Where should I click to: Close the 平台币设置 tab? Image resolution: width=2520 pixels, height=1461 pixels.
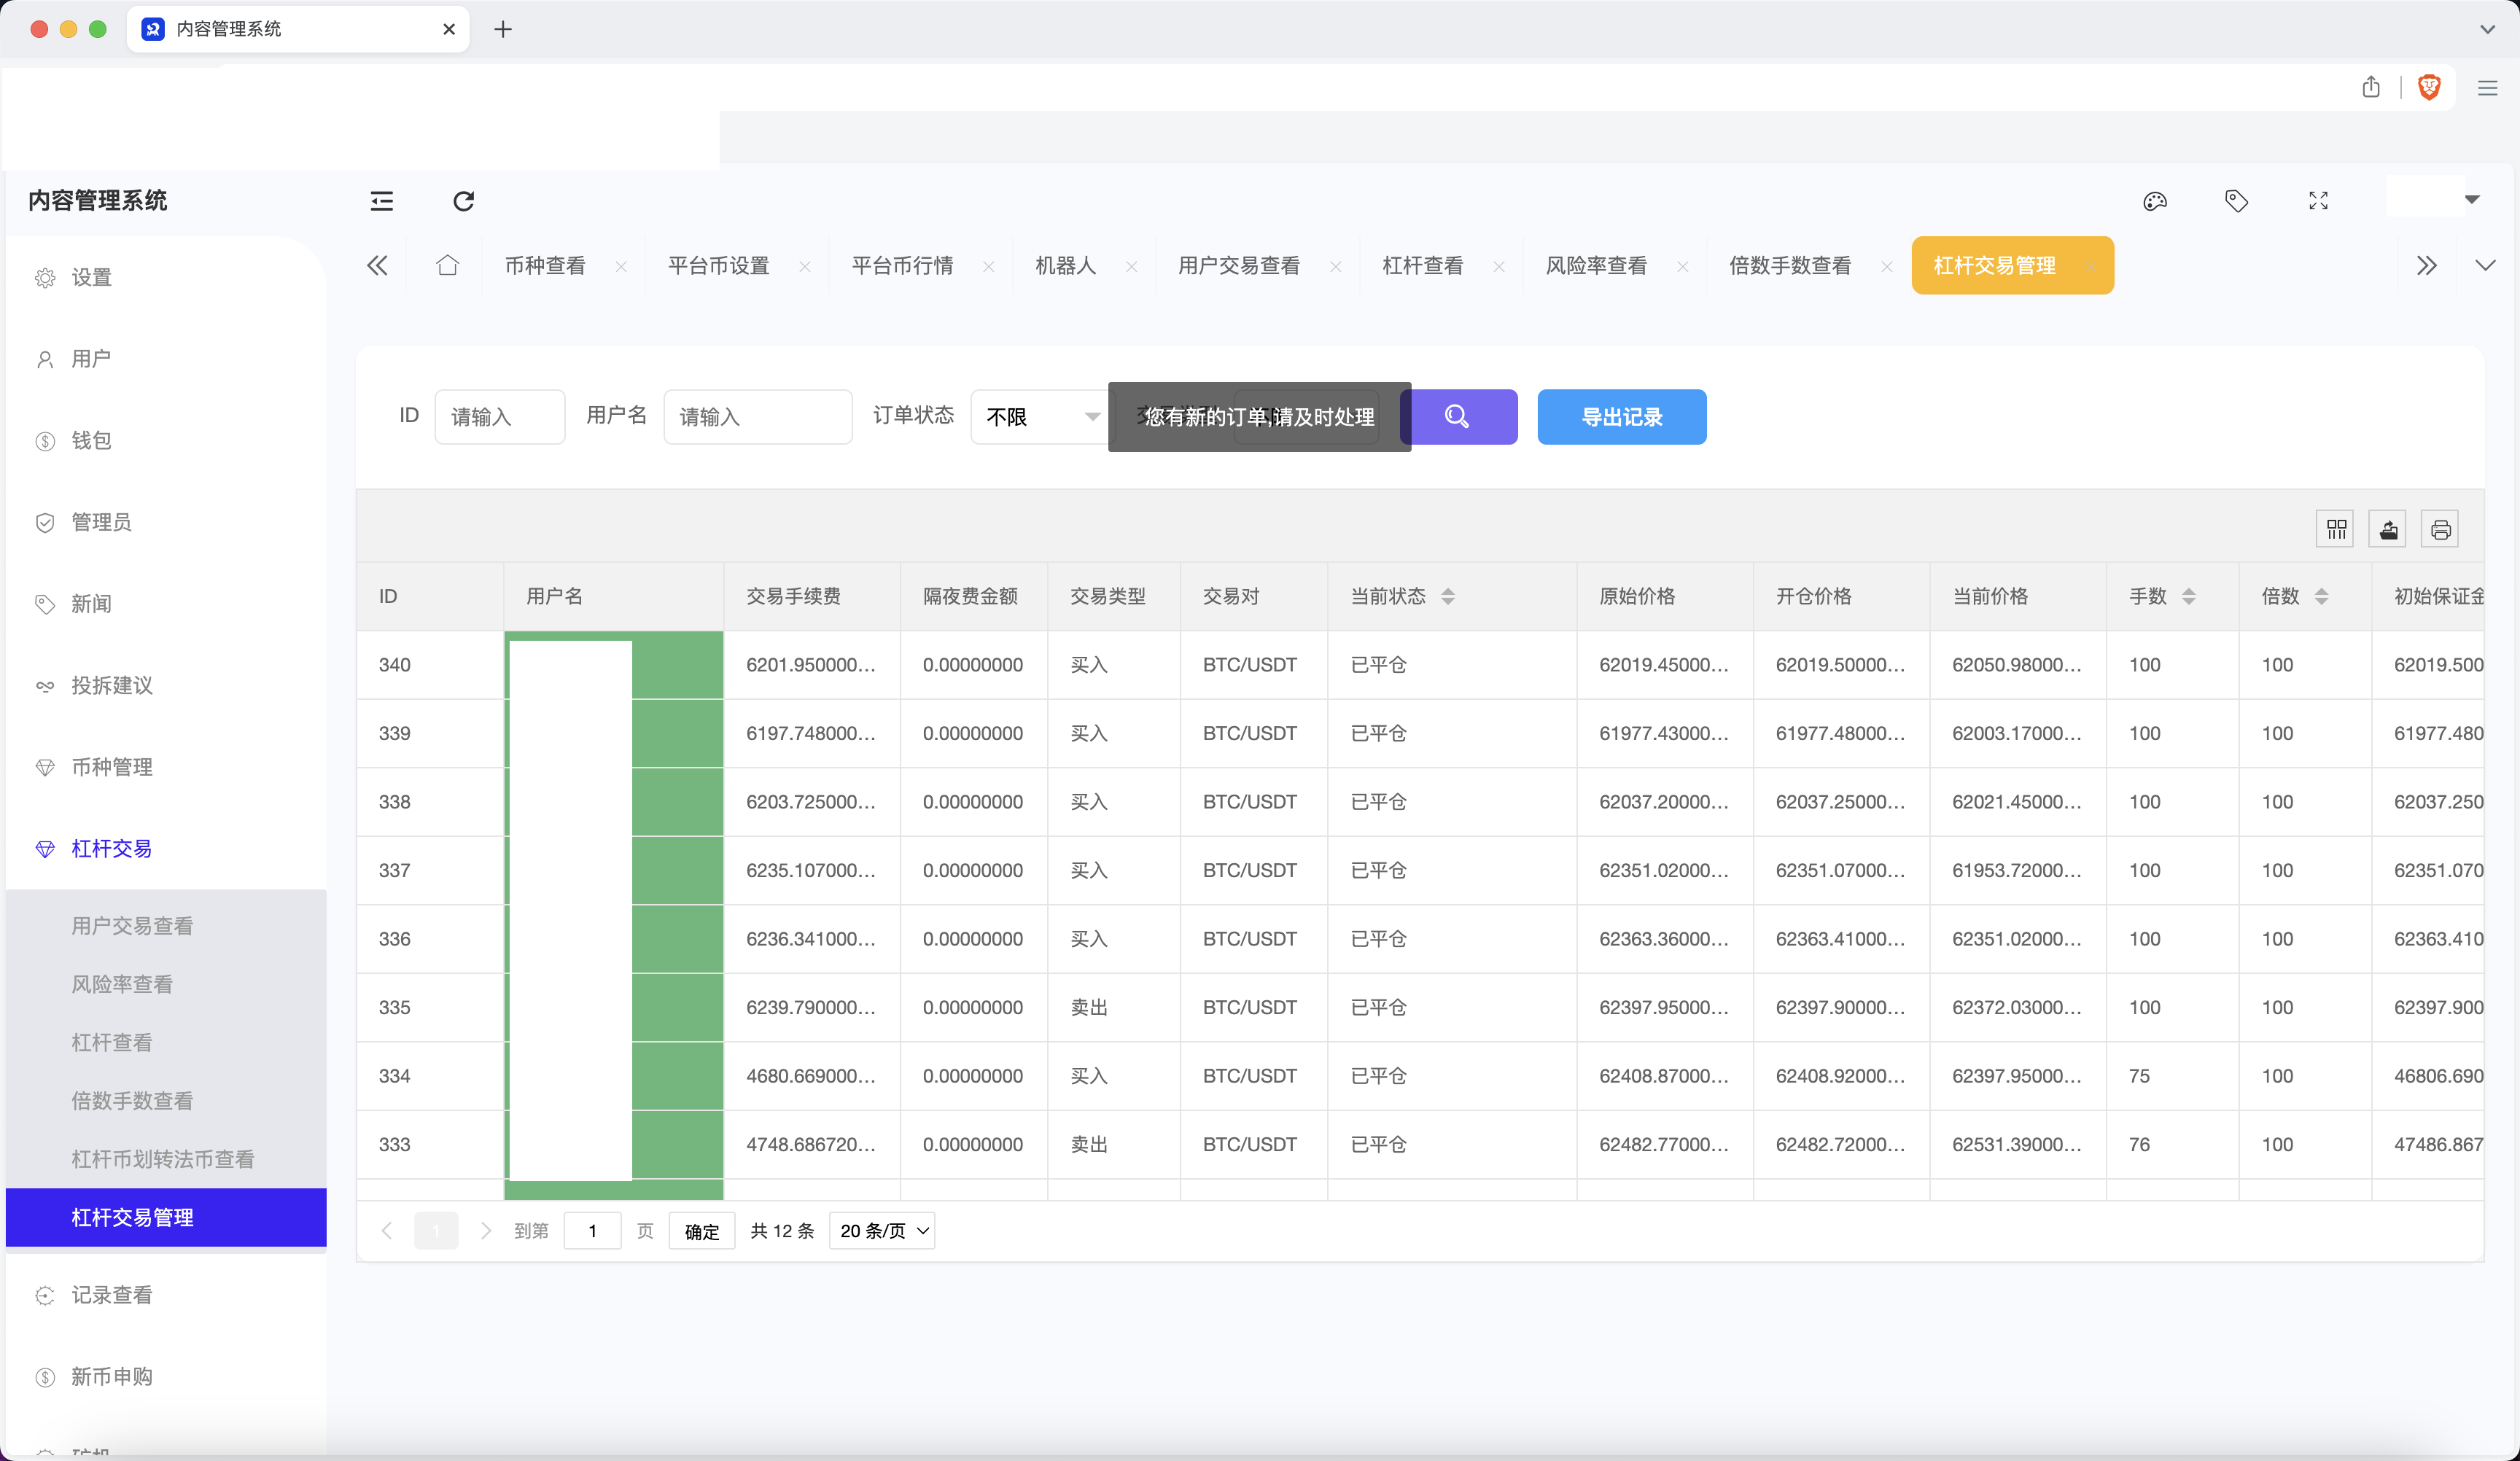click(x=805, y=266)
